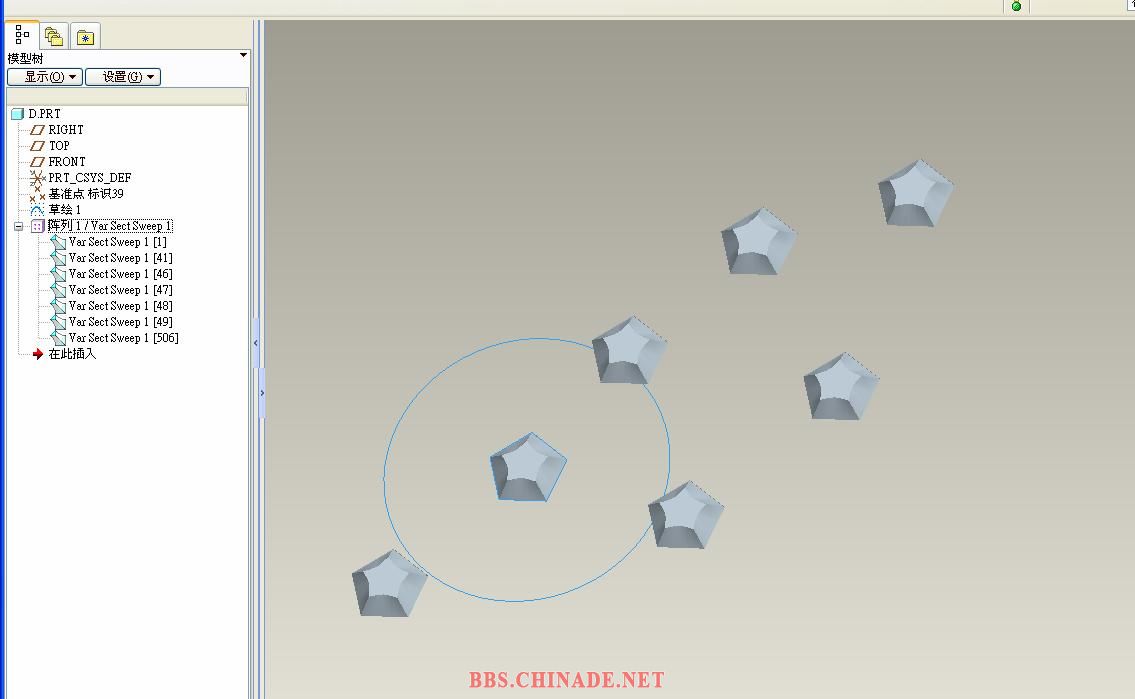Viewport: 1135px width, 699px height.
Task: Select the FRONT datum plane
Action: (x=67, y=161)
